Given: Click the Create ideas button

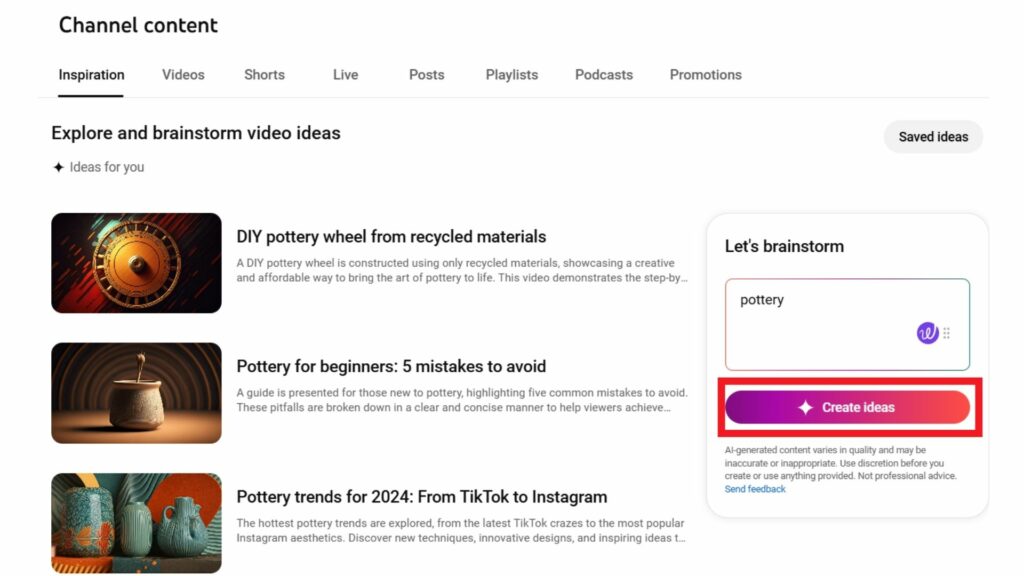Looking at the screenshot, I should coord(849,407).
